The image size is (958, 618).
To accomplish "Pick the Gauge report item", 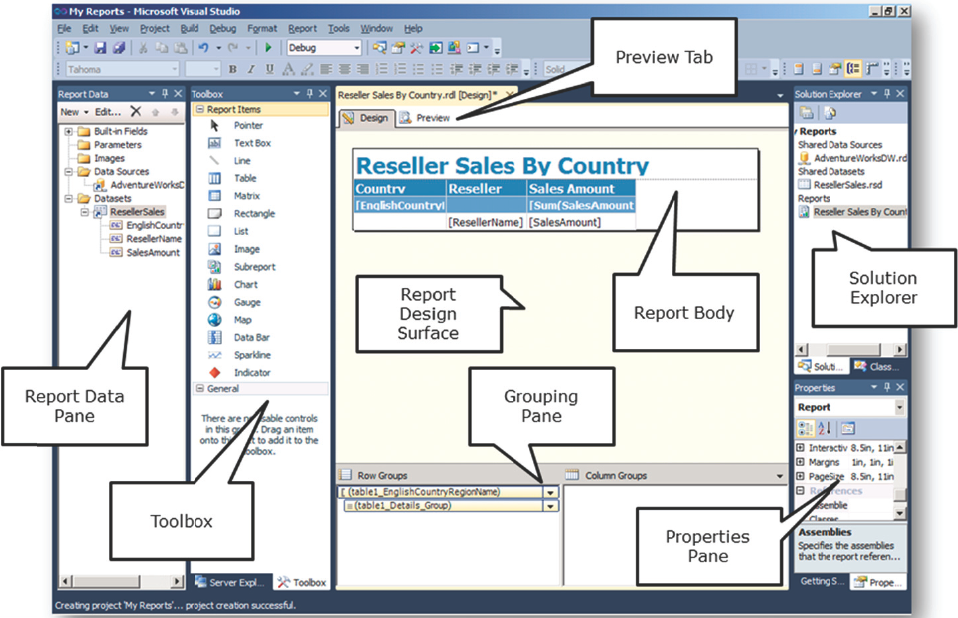I will (x=245, y=302).
